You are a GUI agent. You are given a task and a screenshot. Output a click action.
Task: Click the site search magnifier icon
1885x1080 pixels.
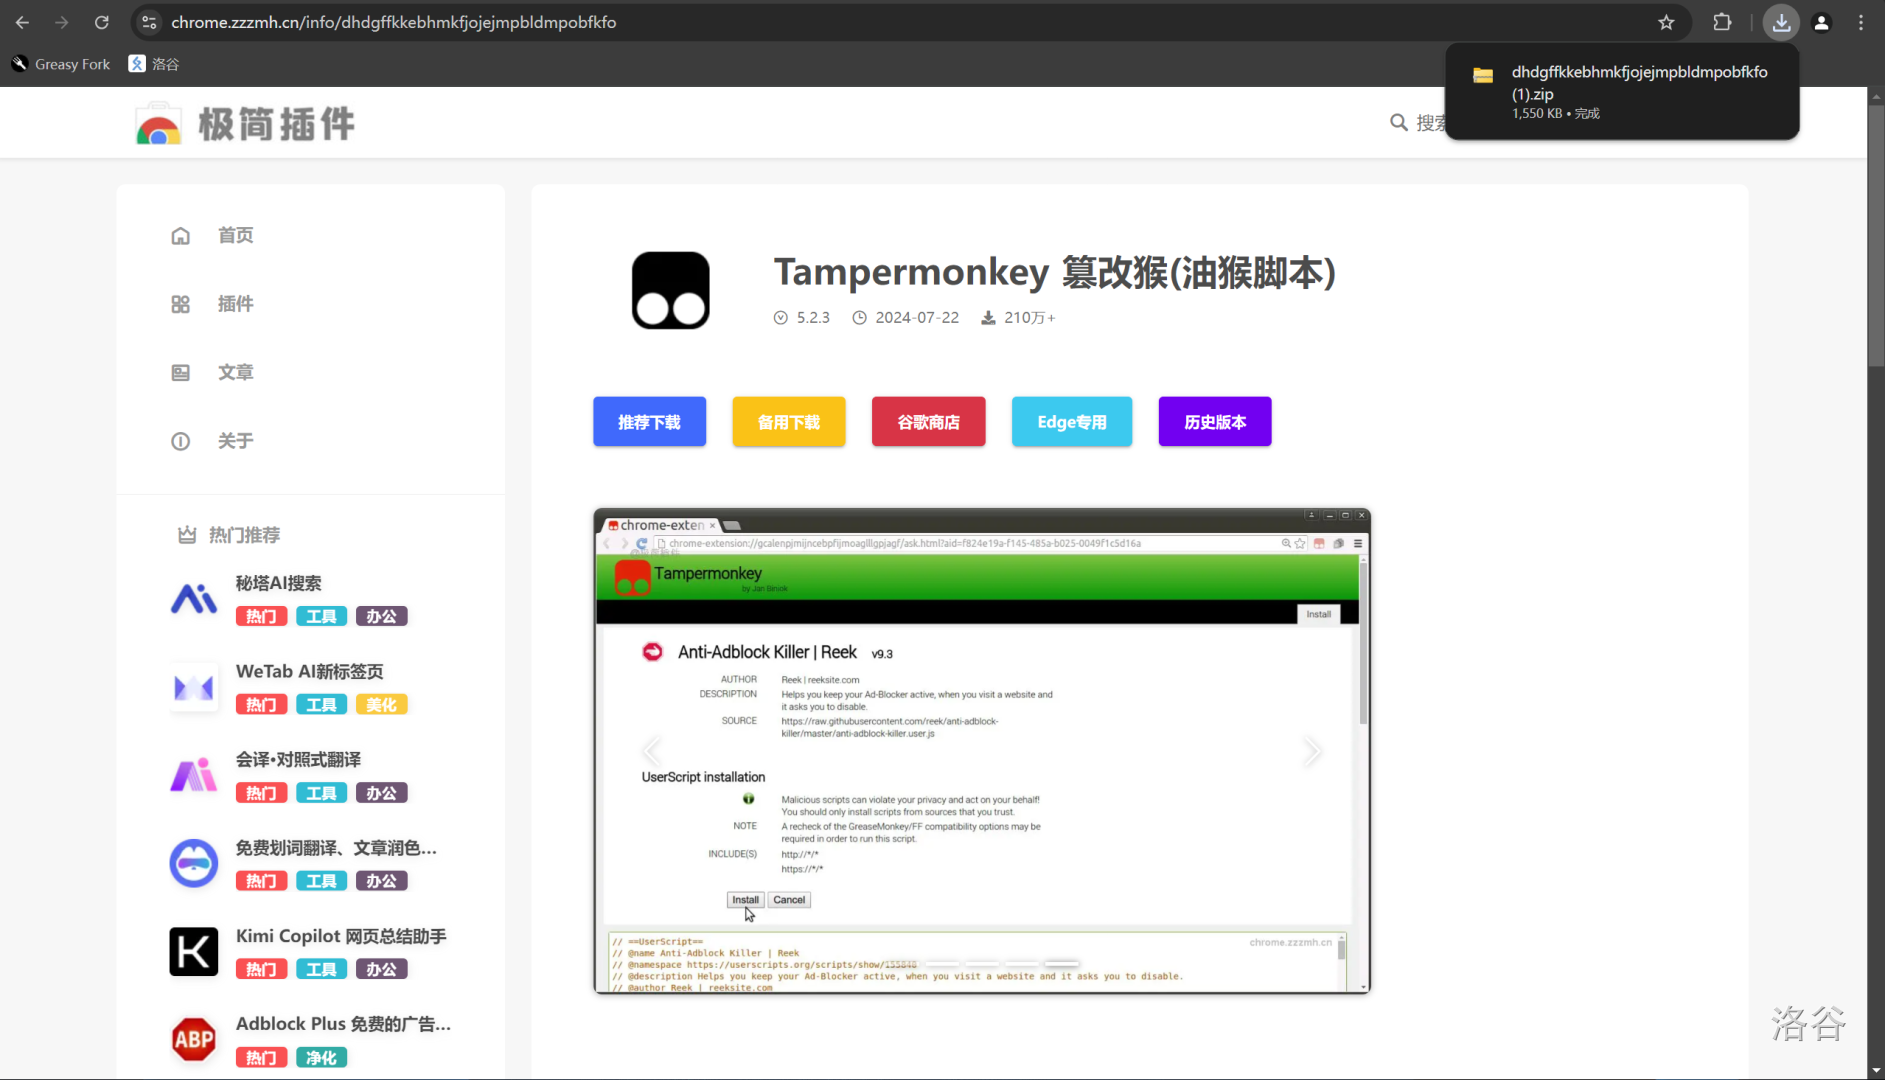point(1398,122)
